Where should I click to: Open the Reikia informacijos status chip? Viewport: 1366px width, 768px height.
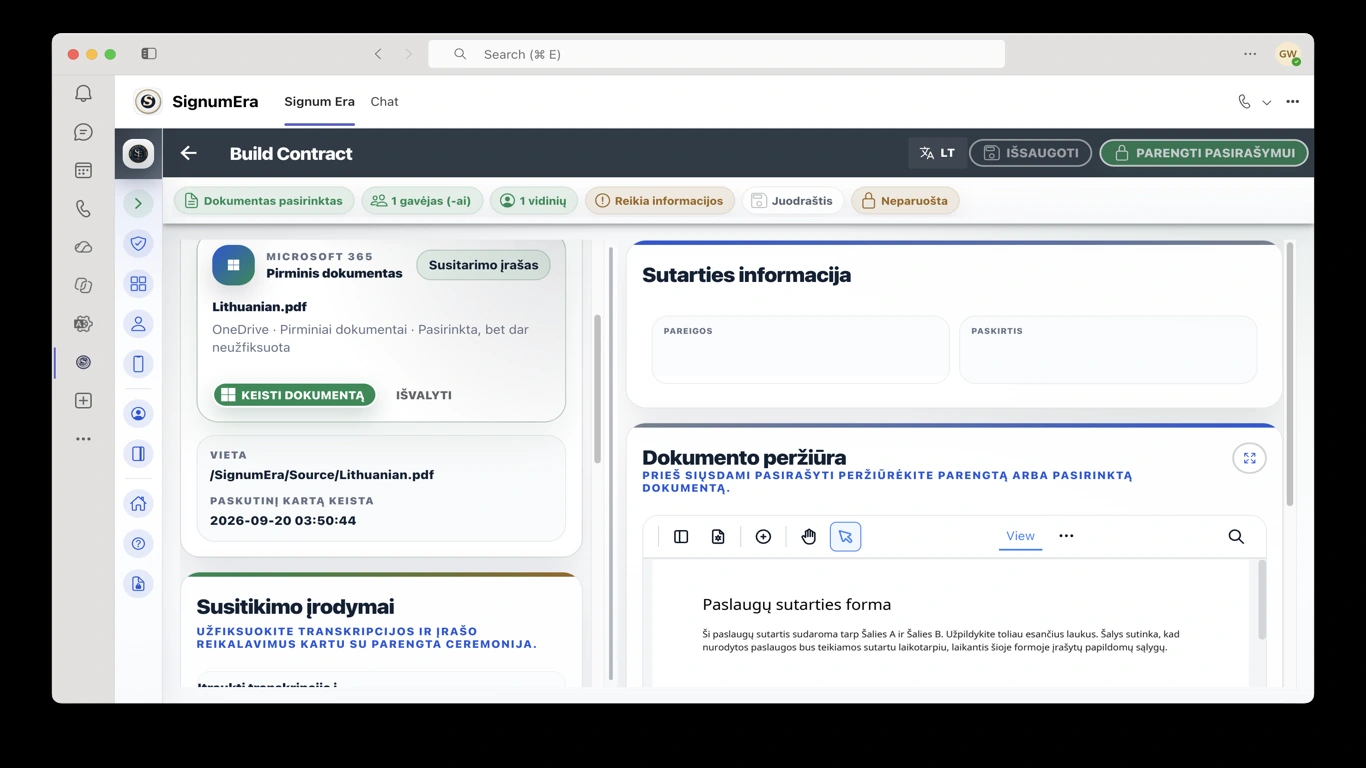coord(660,201)
